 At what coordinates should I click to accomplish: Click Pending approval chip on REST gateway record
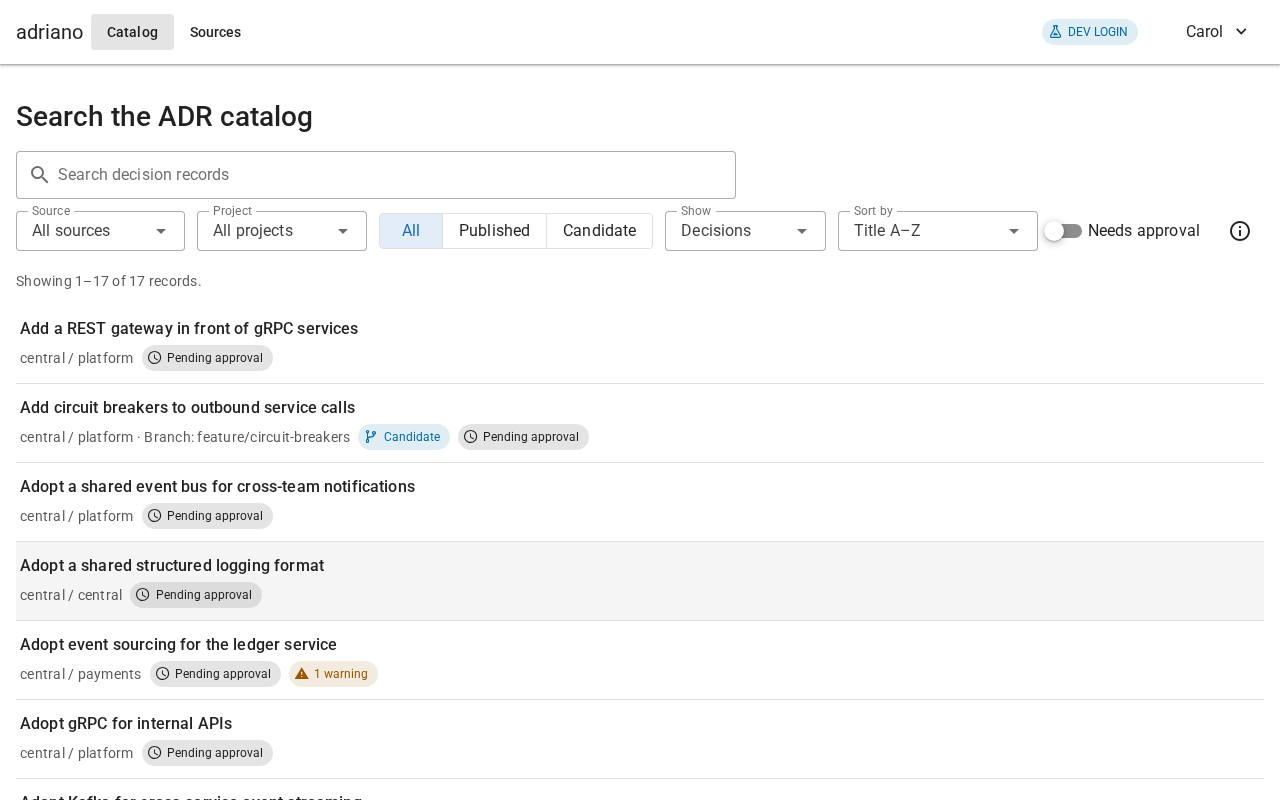207,358
